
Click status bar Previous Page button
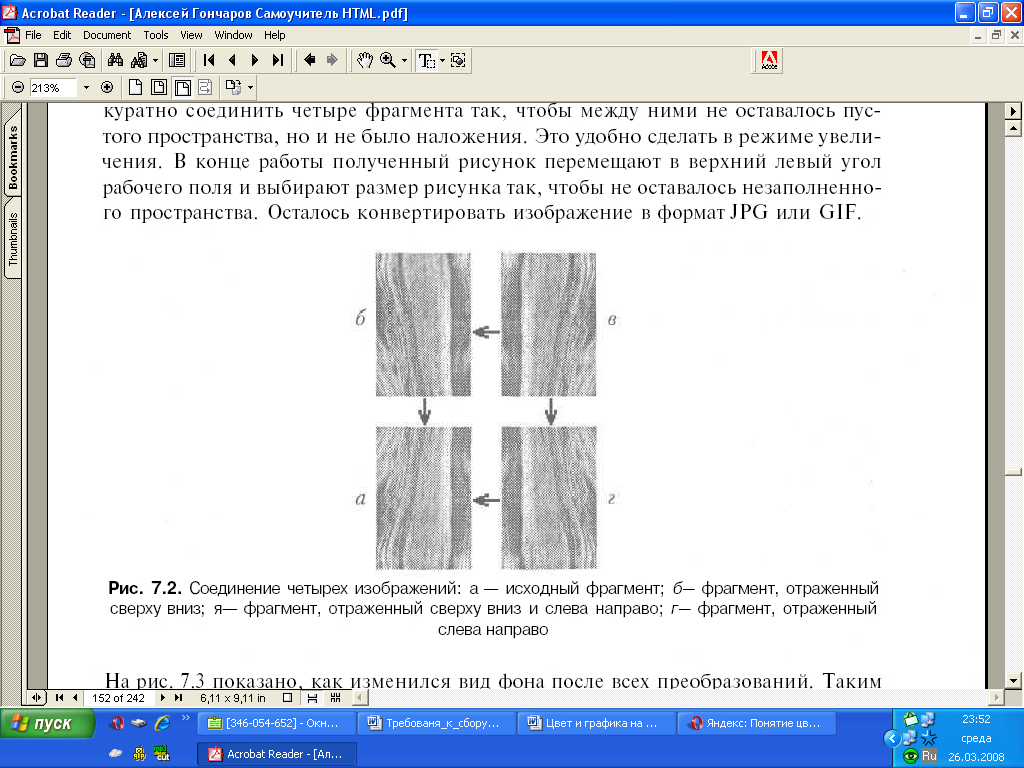tap(75, 698)
